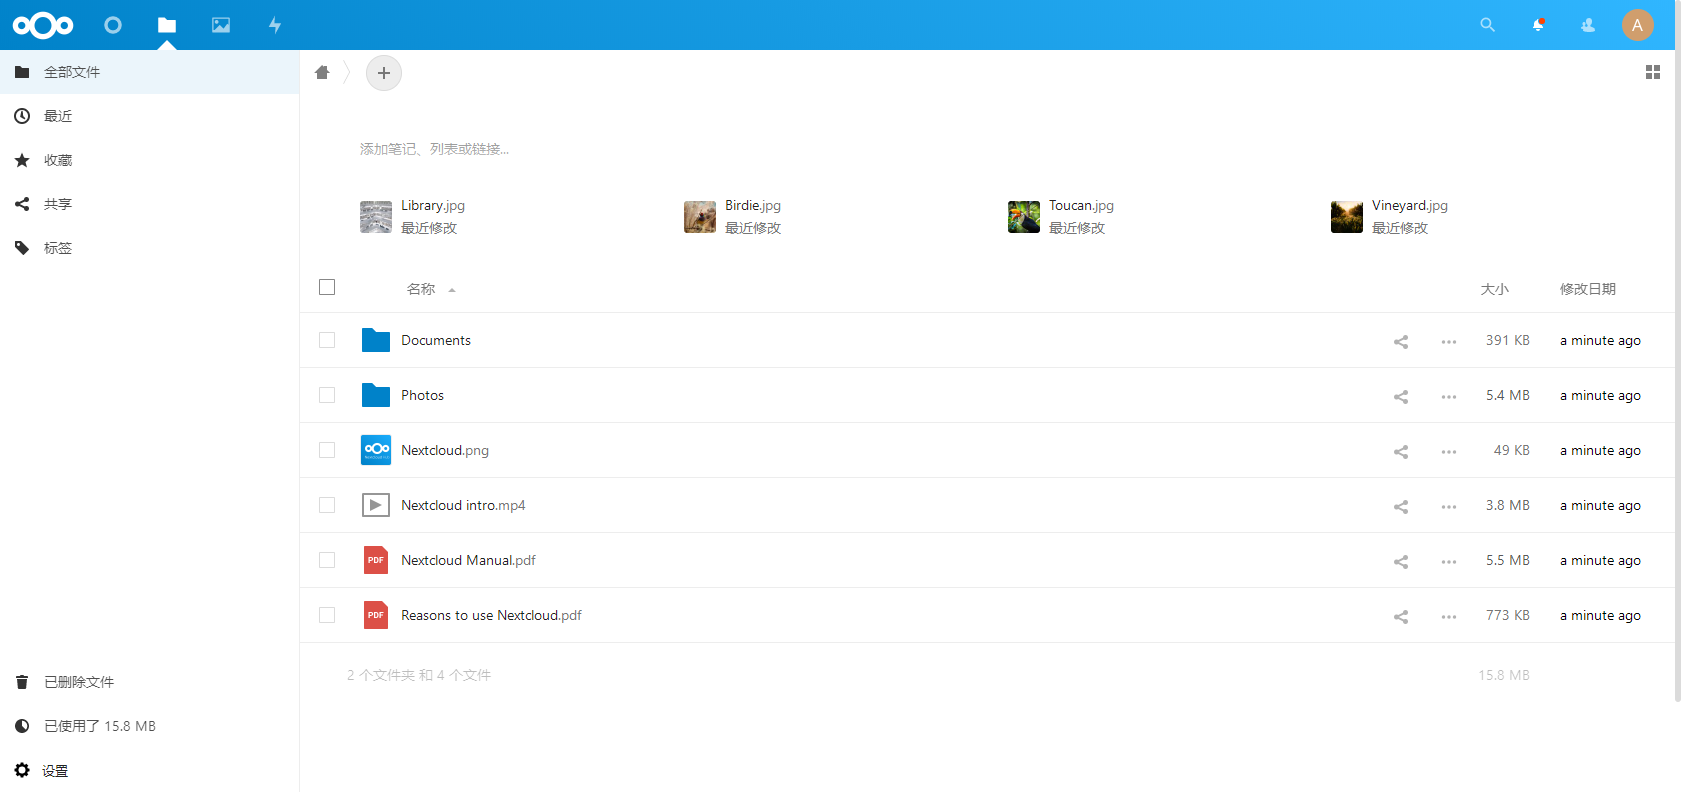Open the contacts menu icon

coord(1588,25)
